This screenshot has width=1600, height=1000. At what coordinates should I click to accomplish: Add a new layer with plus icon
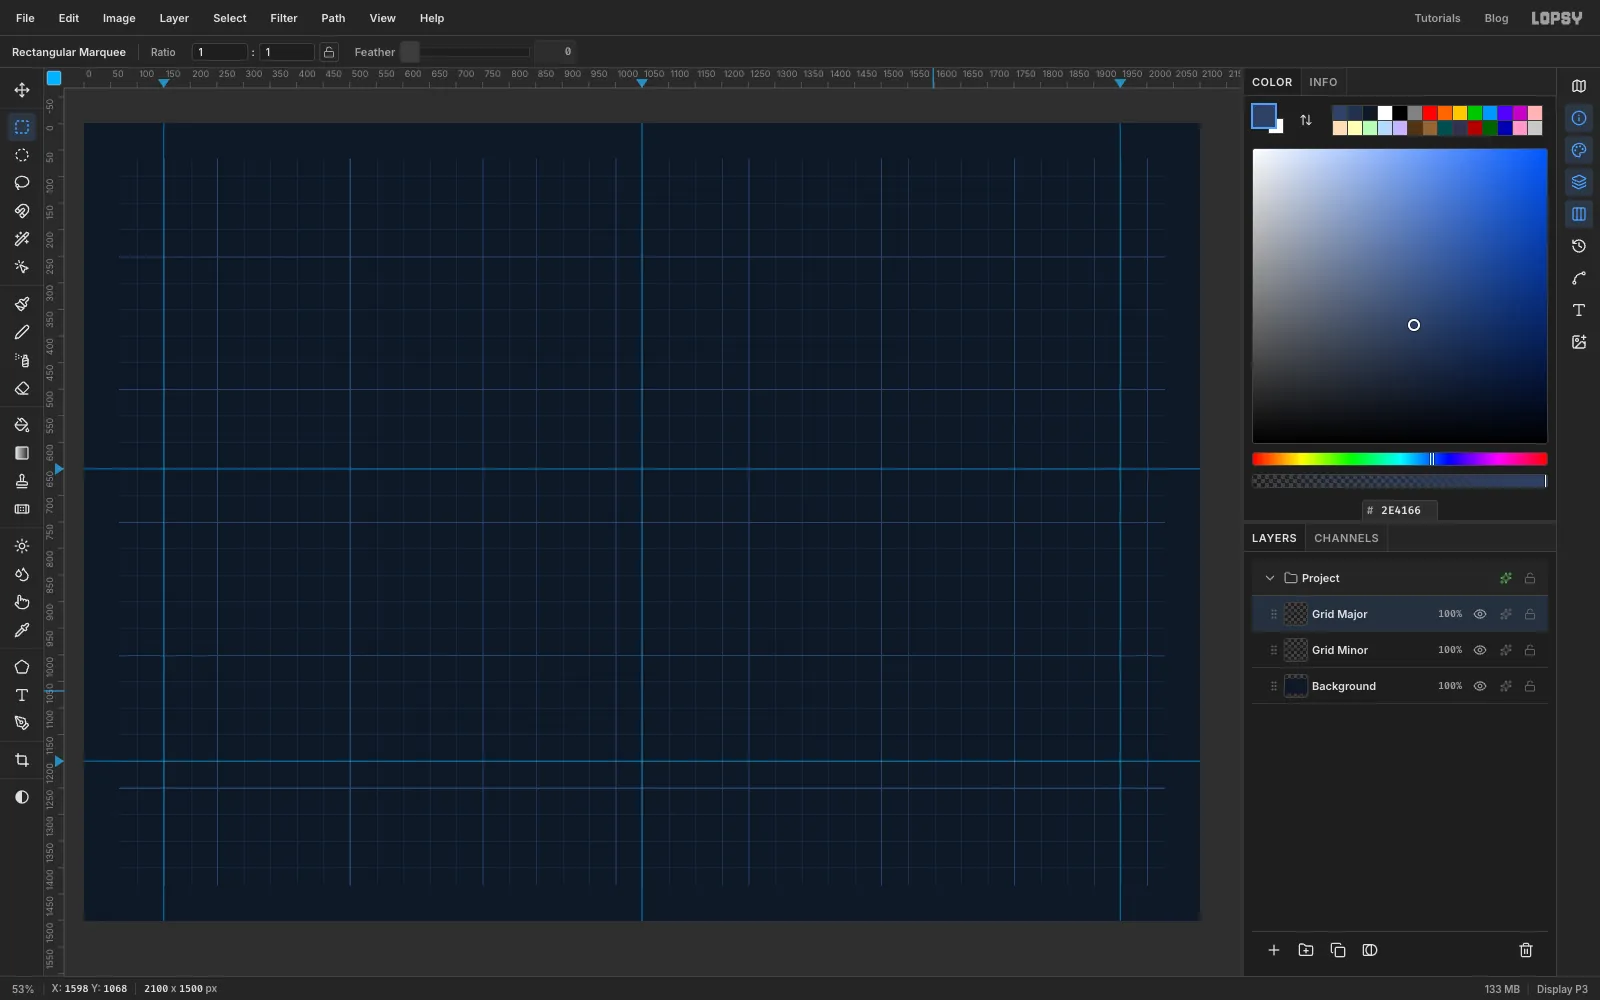tap(1274, 950)
